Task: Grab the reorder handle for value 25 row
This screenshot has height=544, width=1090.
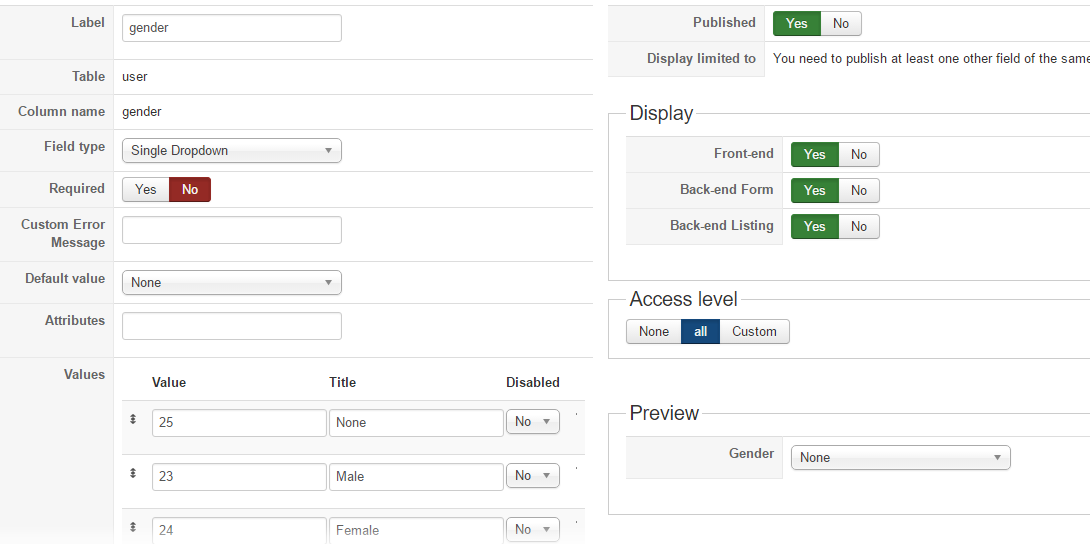Action: coord(133,419)
